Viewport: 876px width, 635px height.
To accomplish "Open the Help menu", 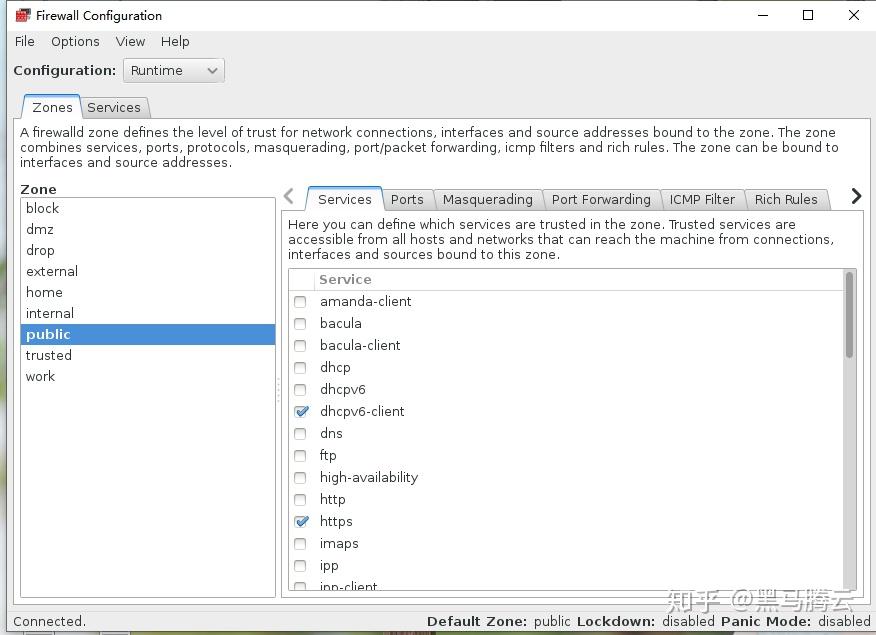I will 175,42.
